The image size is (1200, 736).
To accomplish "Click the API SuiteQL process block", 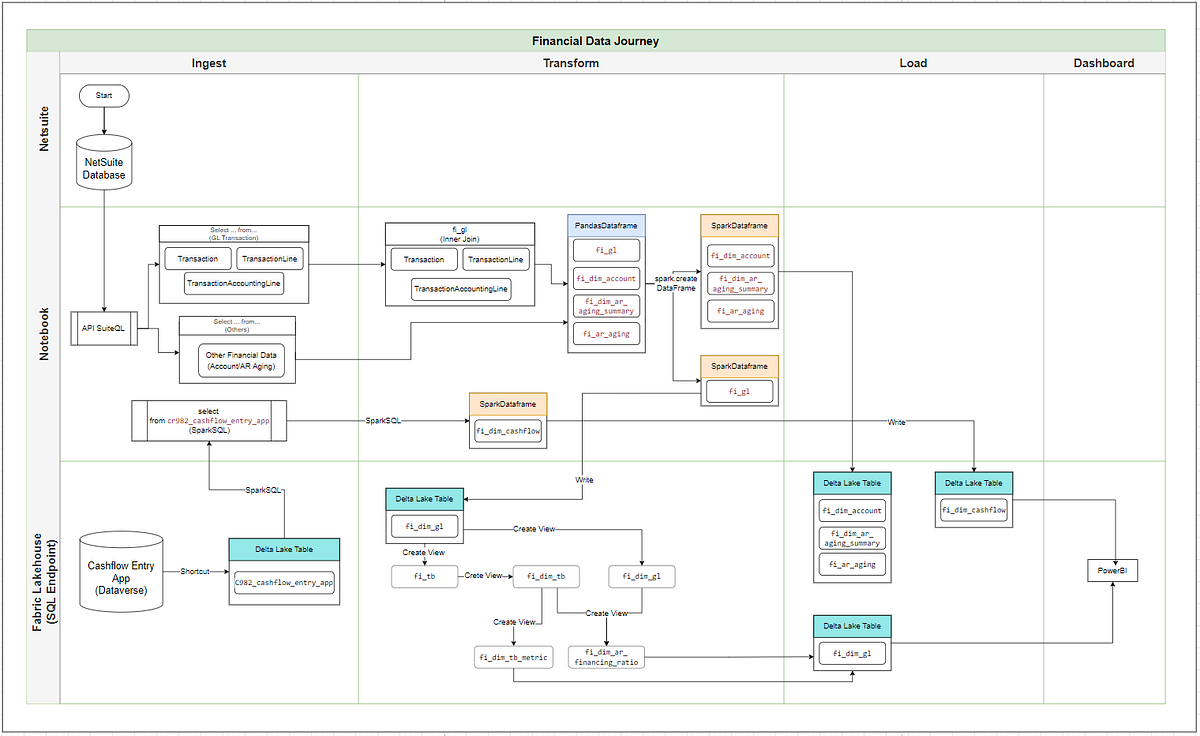I will [103, 328].
